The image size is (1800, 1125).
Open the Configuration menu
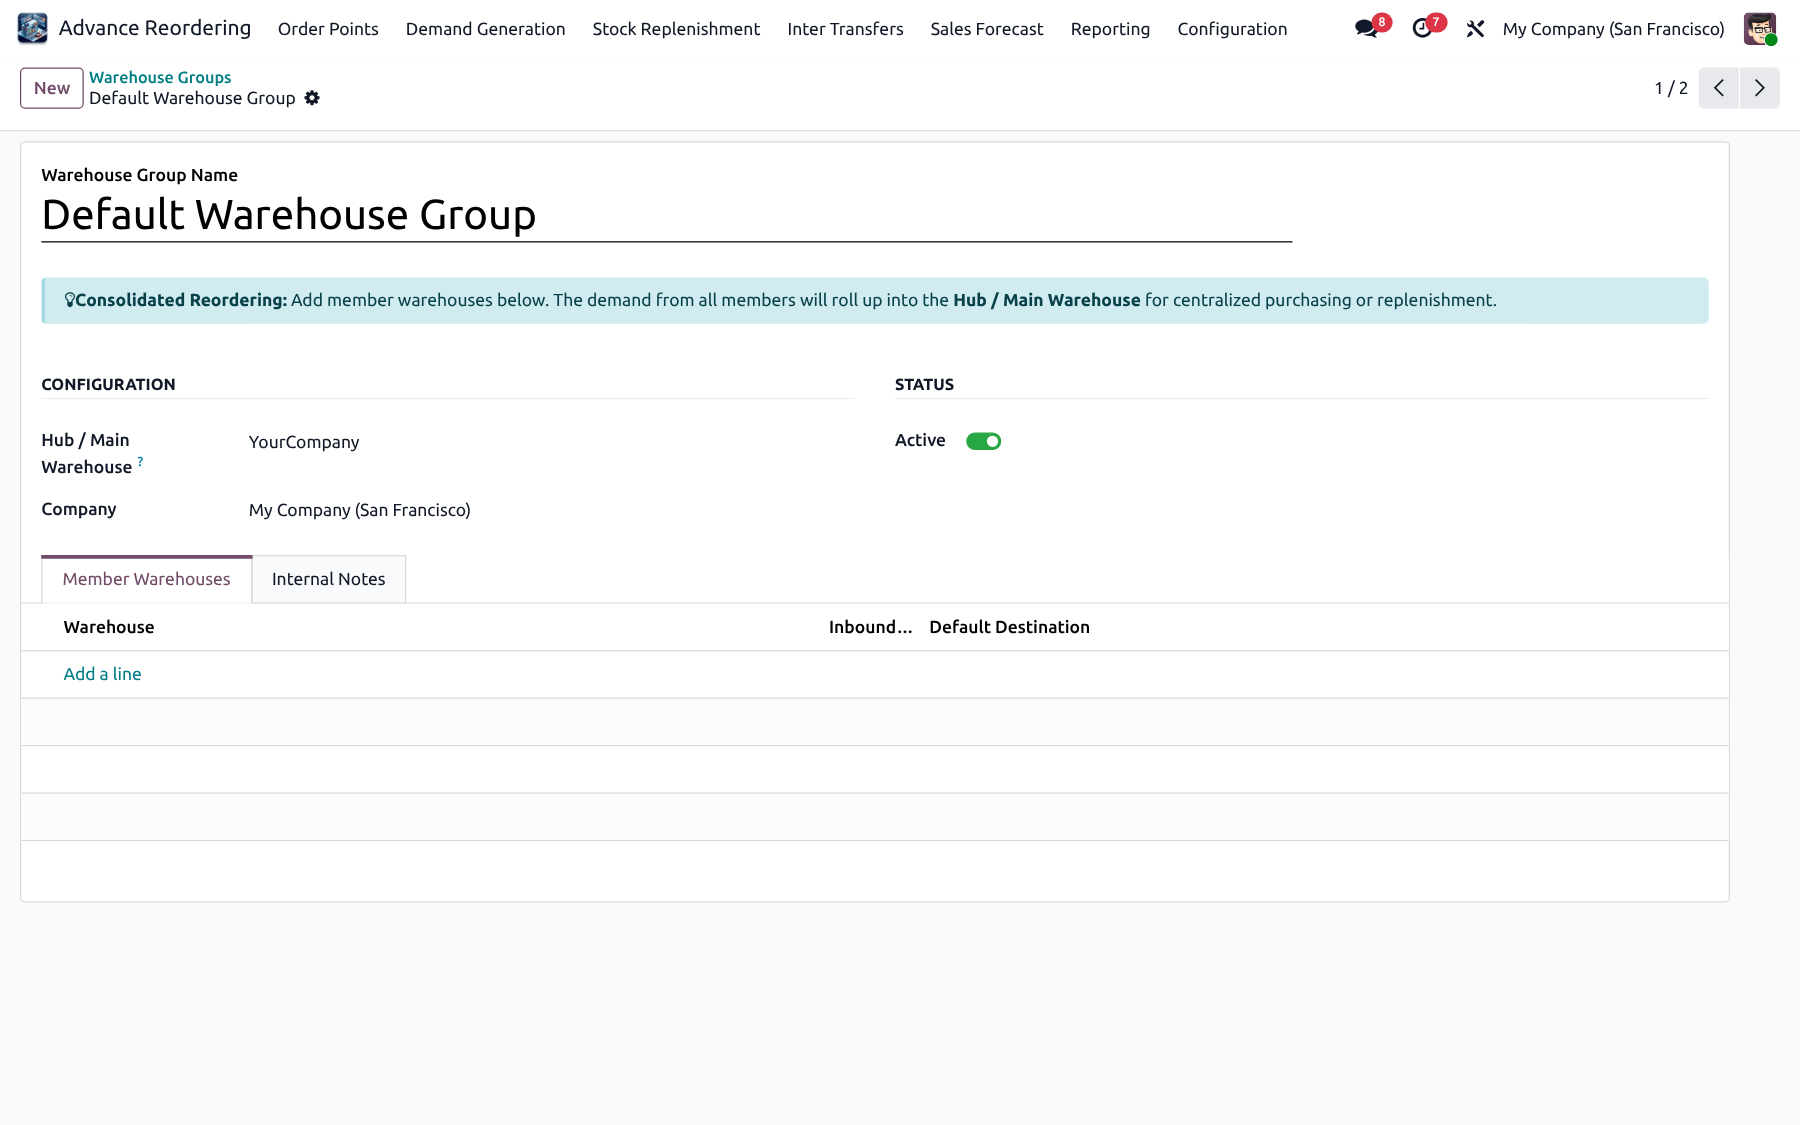coord(1232,29)
